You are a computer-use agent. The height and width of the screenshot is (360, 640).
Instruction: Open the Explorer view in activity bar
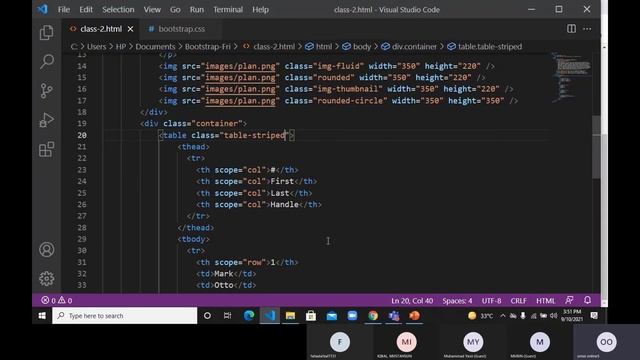[47, 33]
